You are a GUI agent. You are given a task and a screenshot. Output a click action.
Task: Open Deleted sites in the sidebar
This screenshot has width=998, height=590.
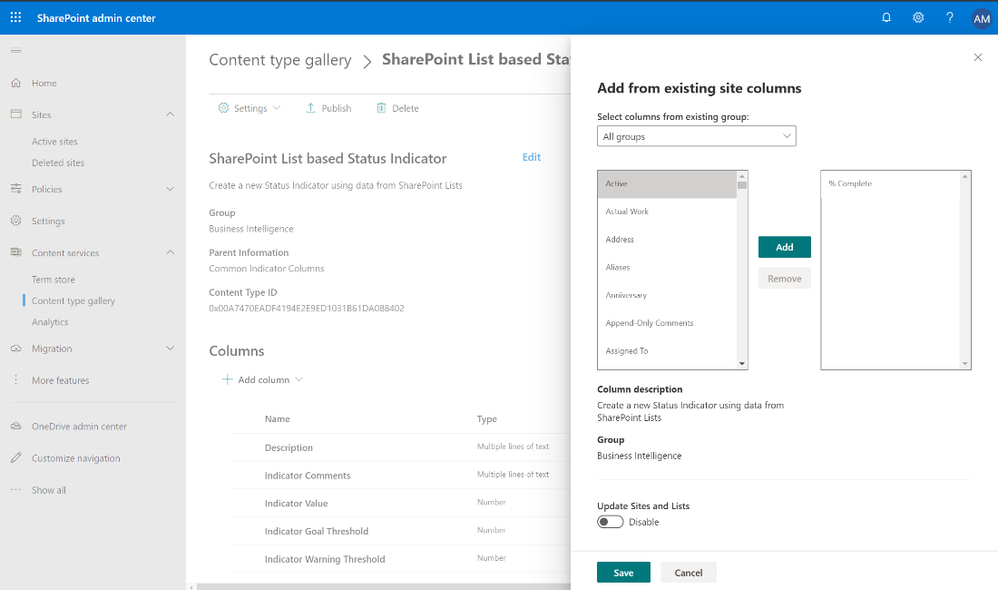[x=58, y=162]
